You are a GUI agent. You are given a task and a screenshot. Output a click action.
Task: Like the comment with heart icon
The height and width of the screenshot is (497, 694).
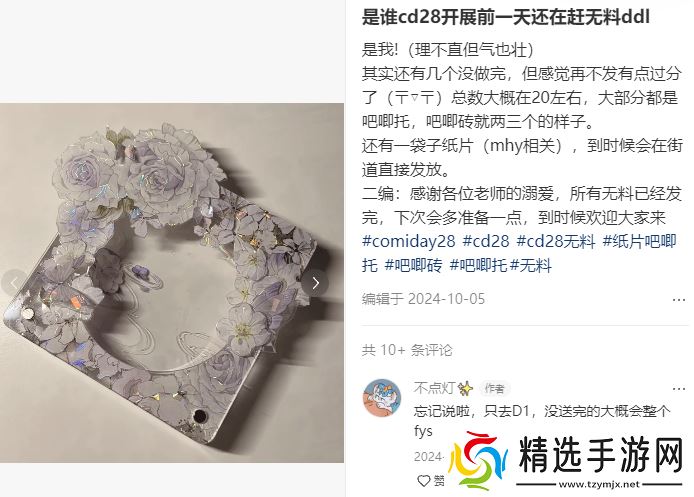pos(424,481)
